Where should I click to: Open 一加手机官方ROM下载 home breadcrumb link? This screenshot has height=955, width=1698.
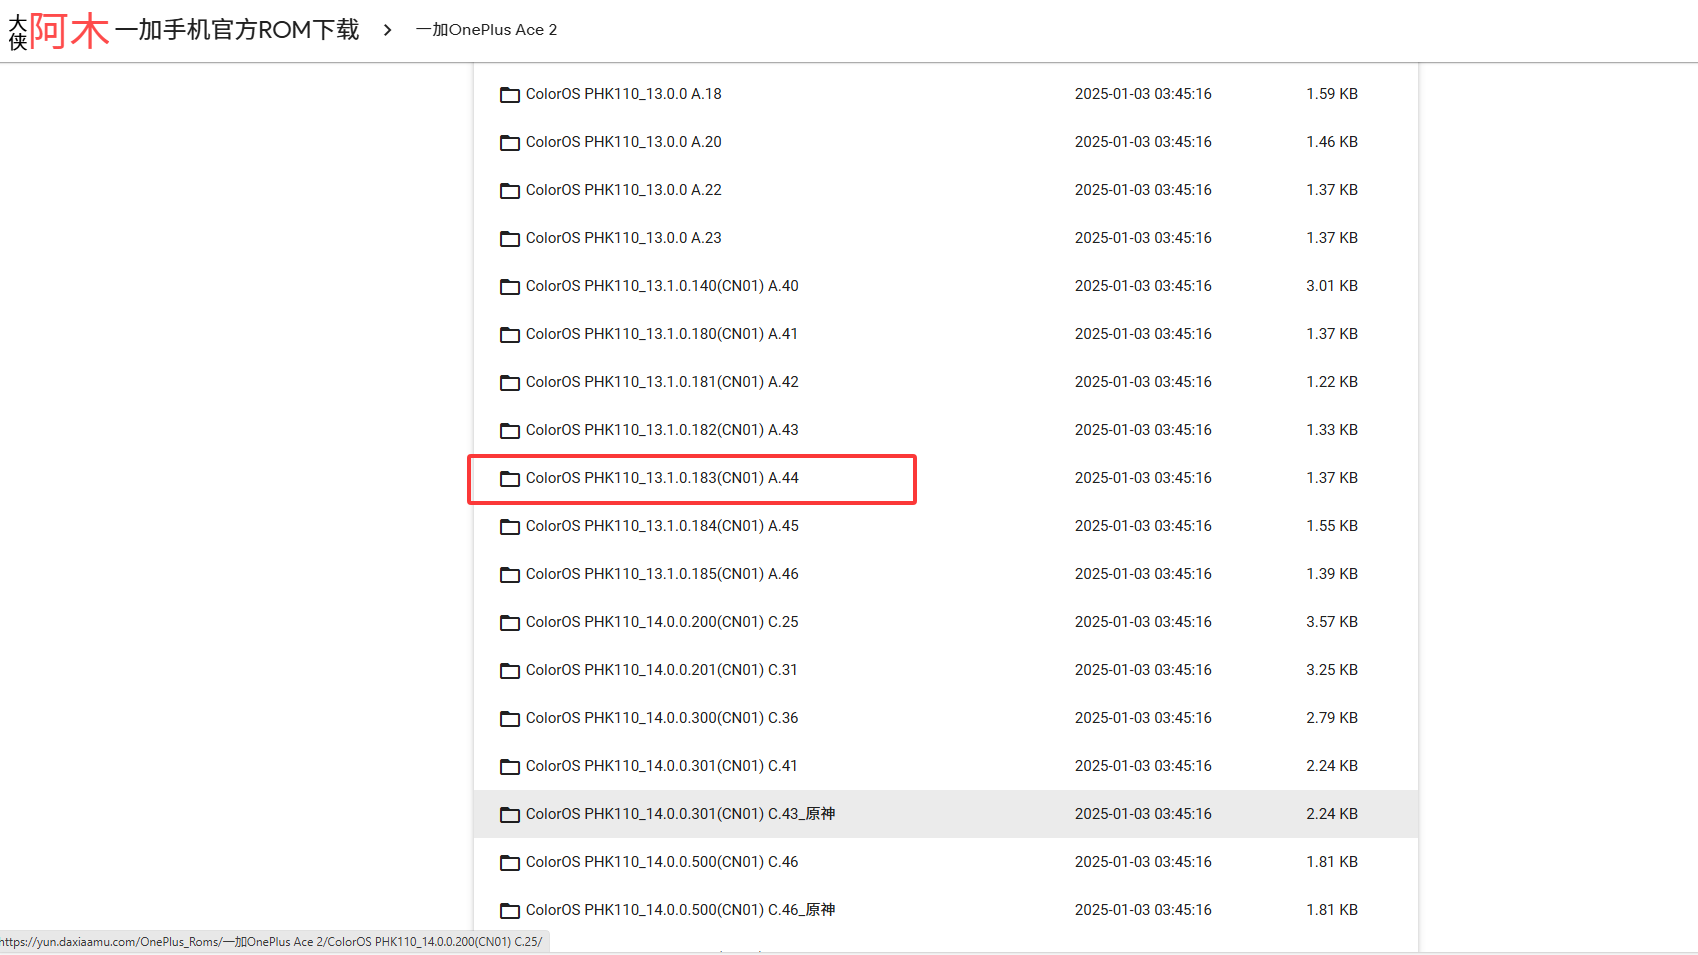tap(237, 30)
